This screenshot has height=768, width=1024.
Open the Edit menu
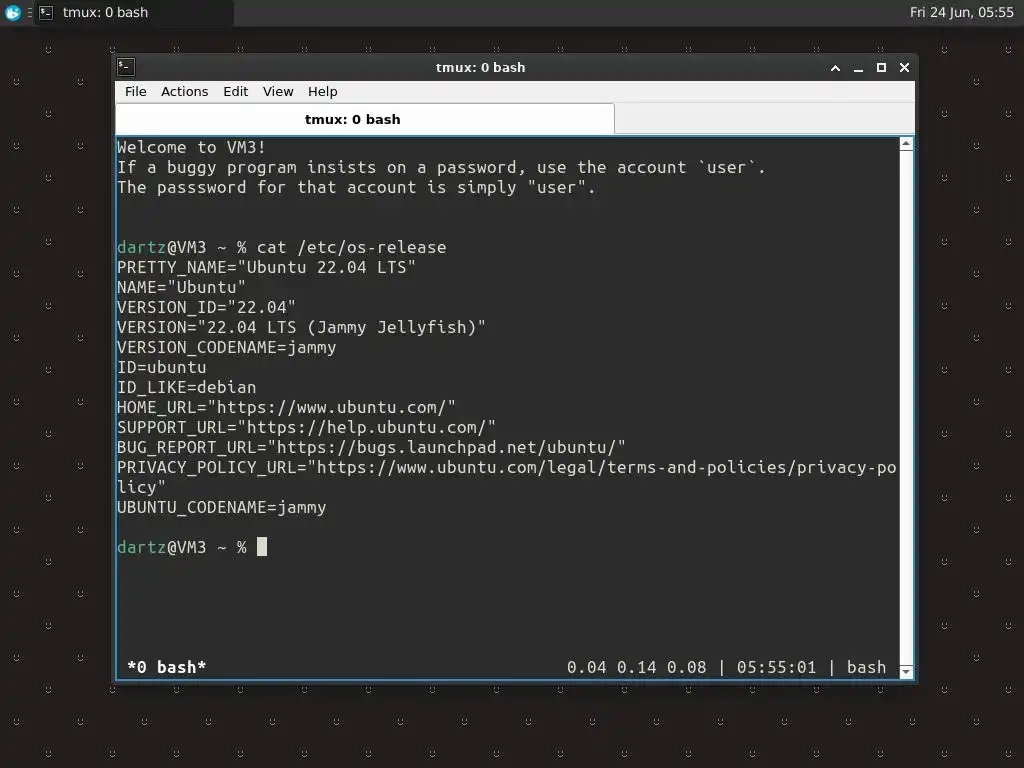coord(235,91)
